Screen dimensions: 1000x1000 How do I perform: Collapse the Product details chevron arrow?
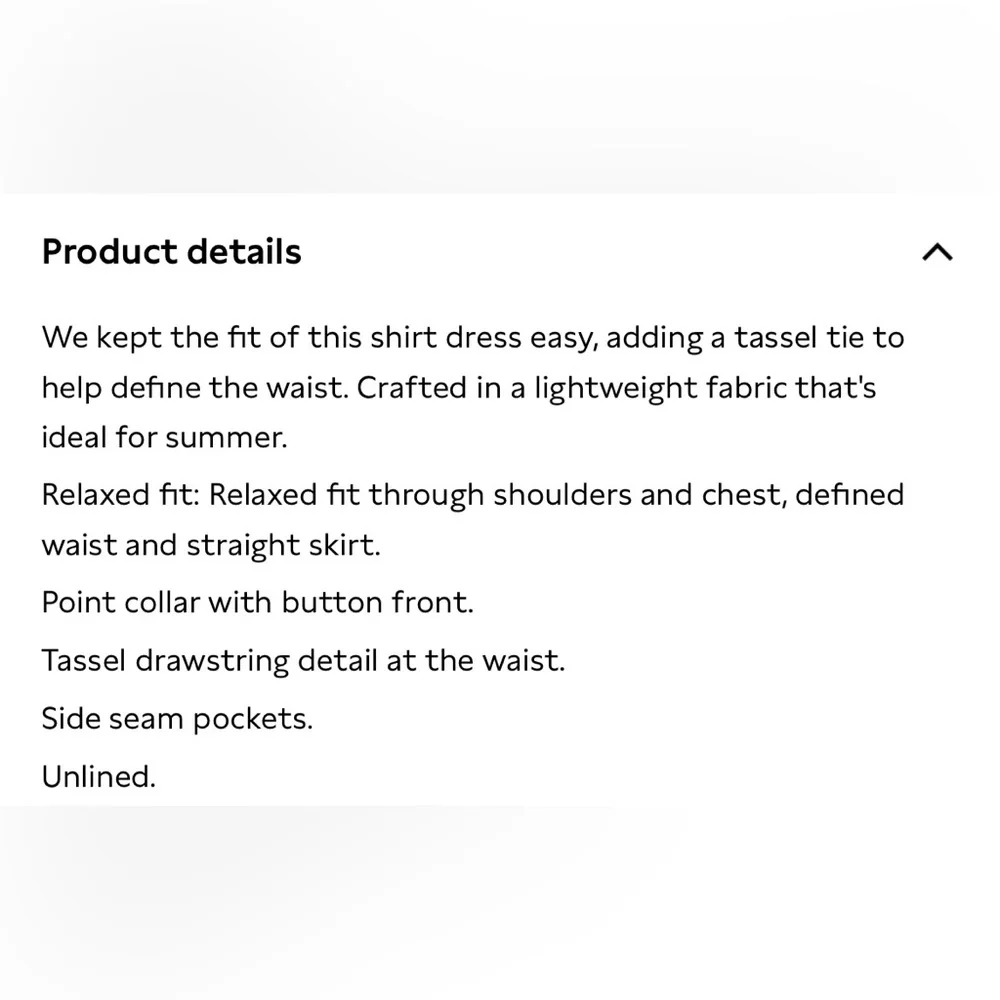click(937, 252)
